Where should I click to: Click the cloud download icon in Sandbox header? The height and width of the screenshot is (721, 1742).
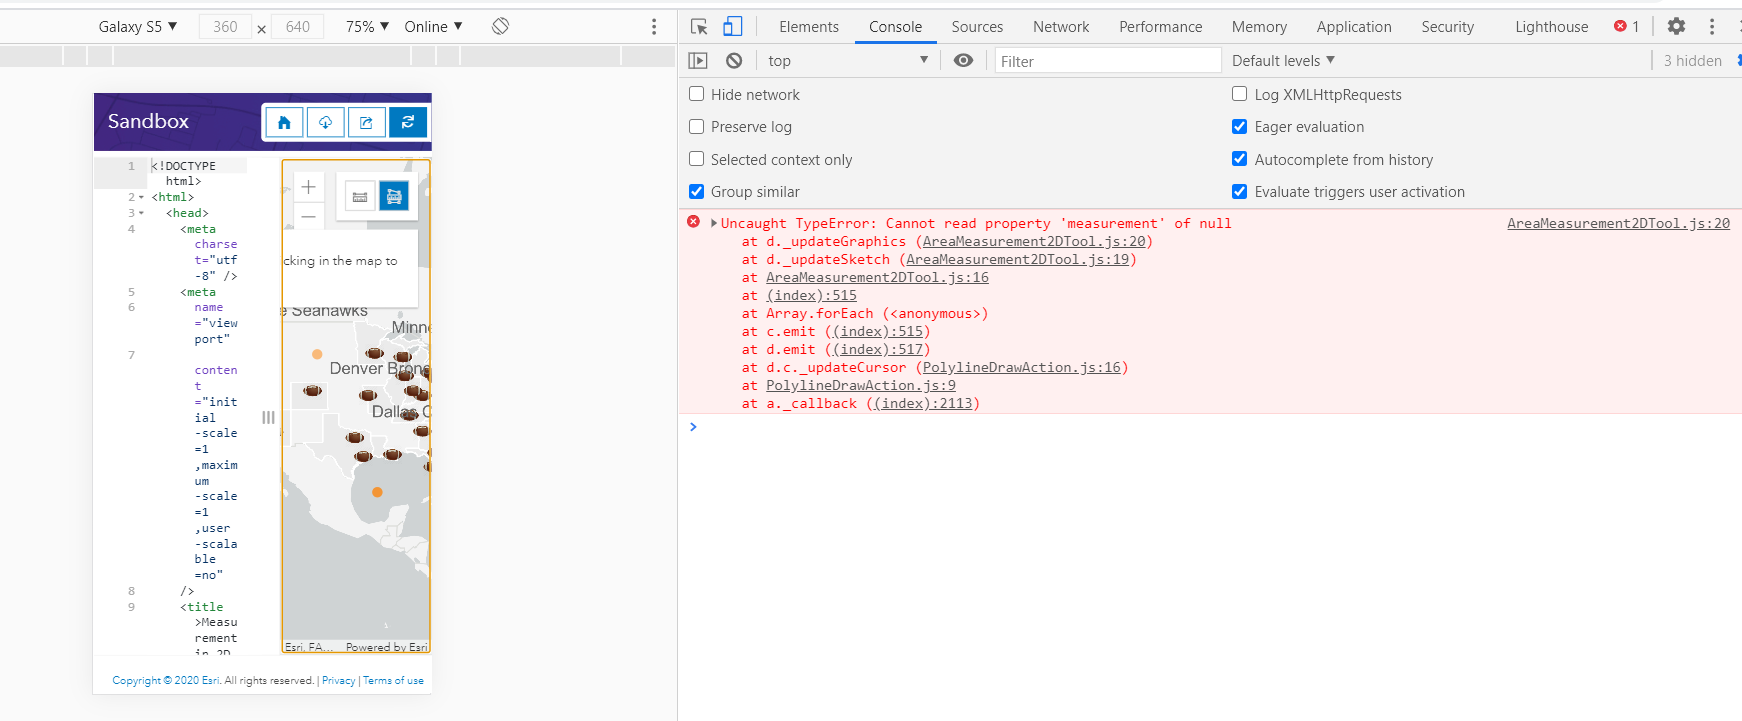tap(325, 122)
